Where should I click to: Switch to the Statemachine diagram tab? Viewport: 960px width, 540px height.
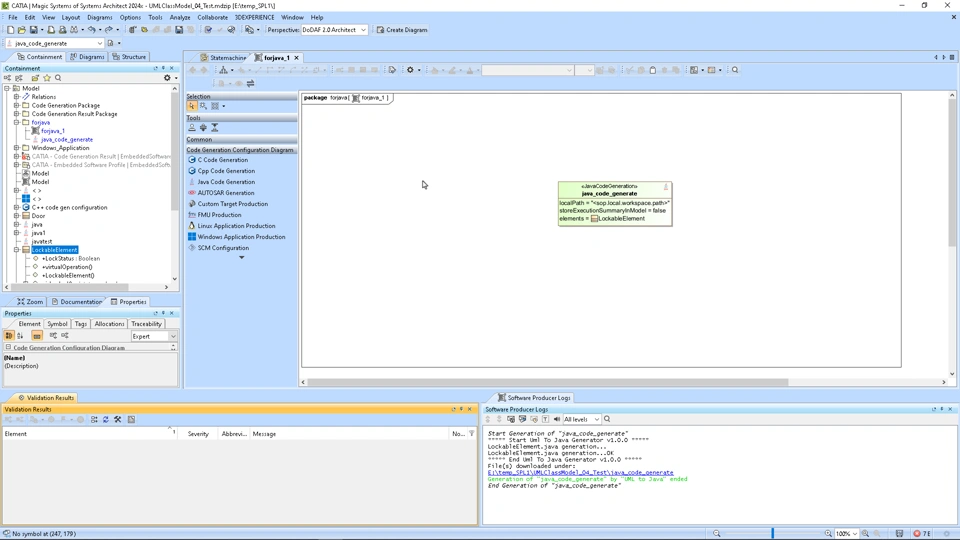(223, 58)
